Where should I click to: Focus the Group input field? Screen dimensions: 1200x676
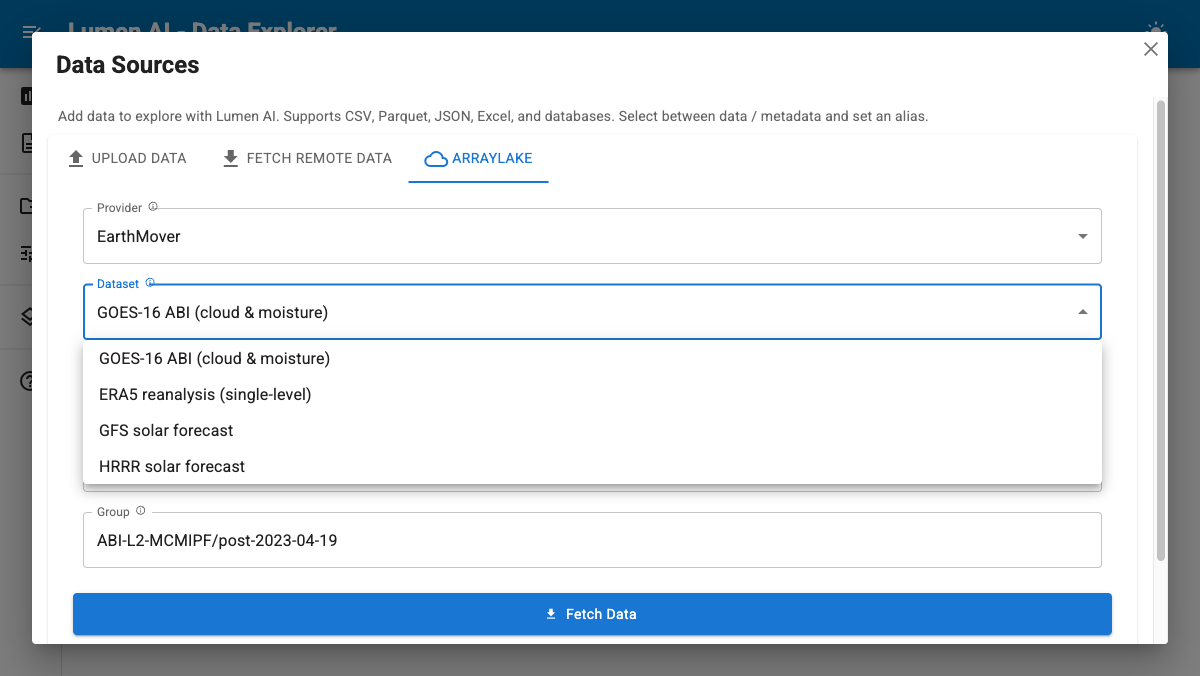592,540
